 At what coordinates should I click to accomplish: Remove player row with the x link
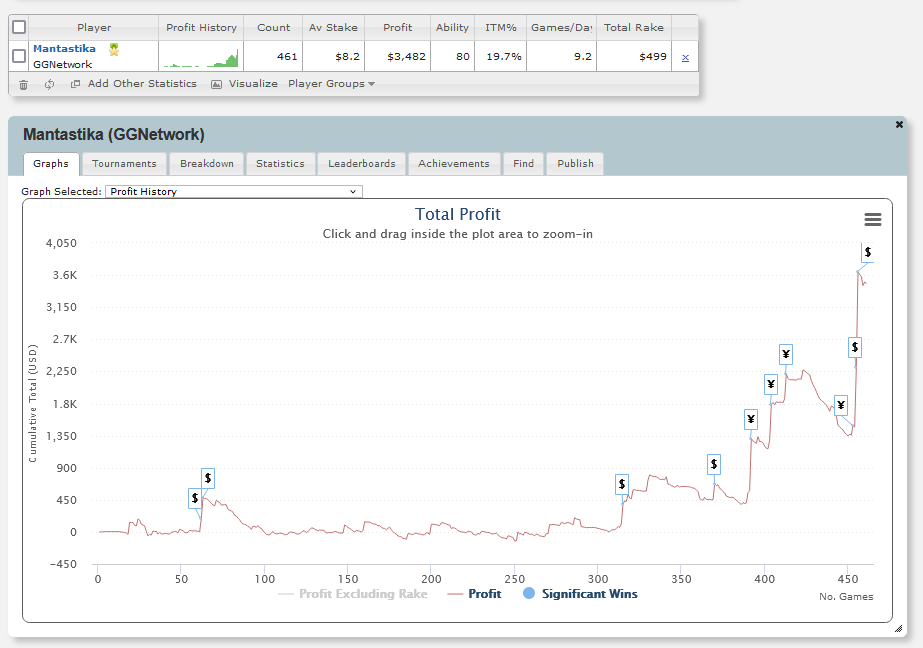685,57
